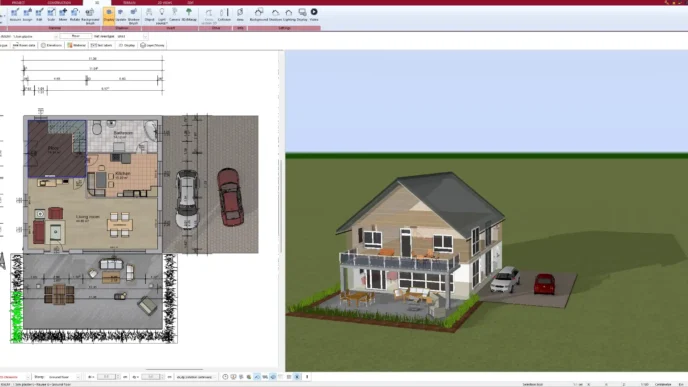
Task: Click the Update shadows icon
Action: click(x=121, y=14)
